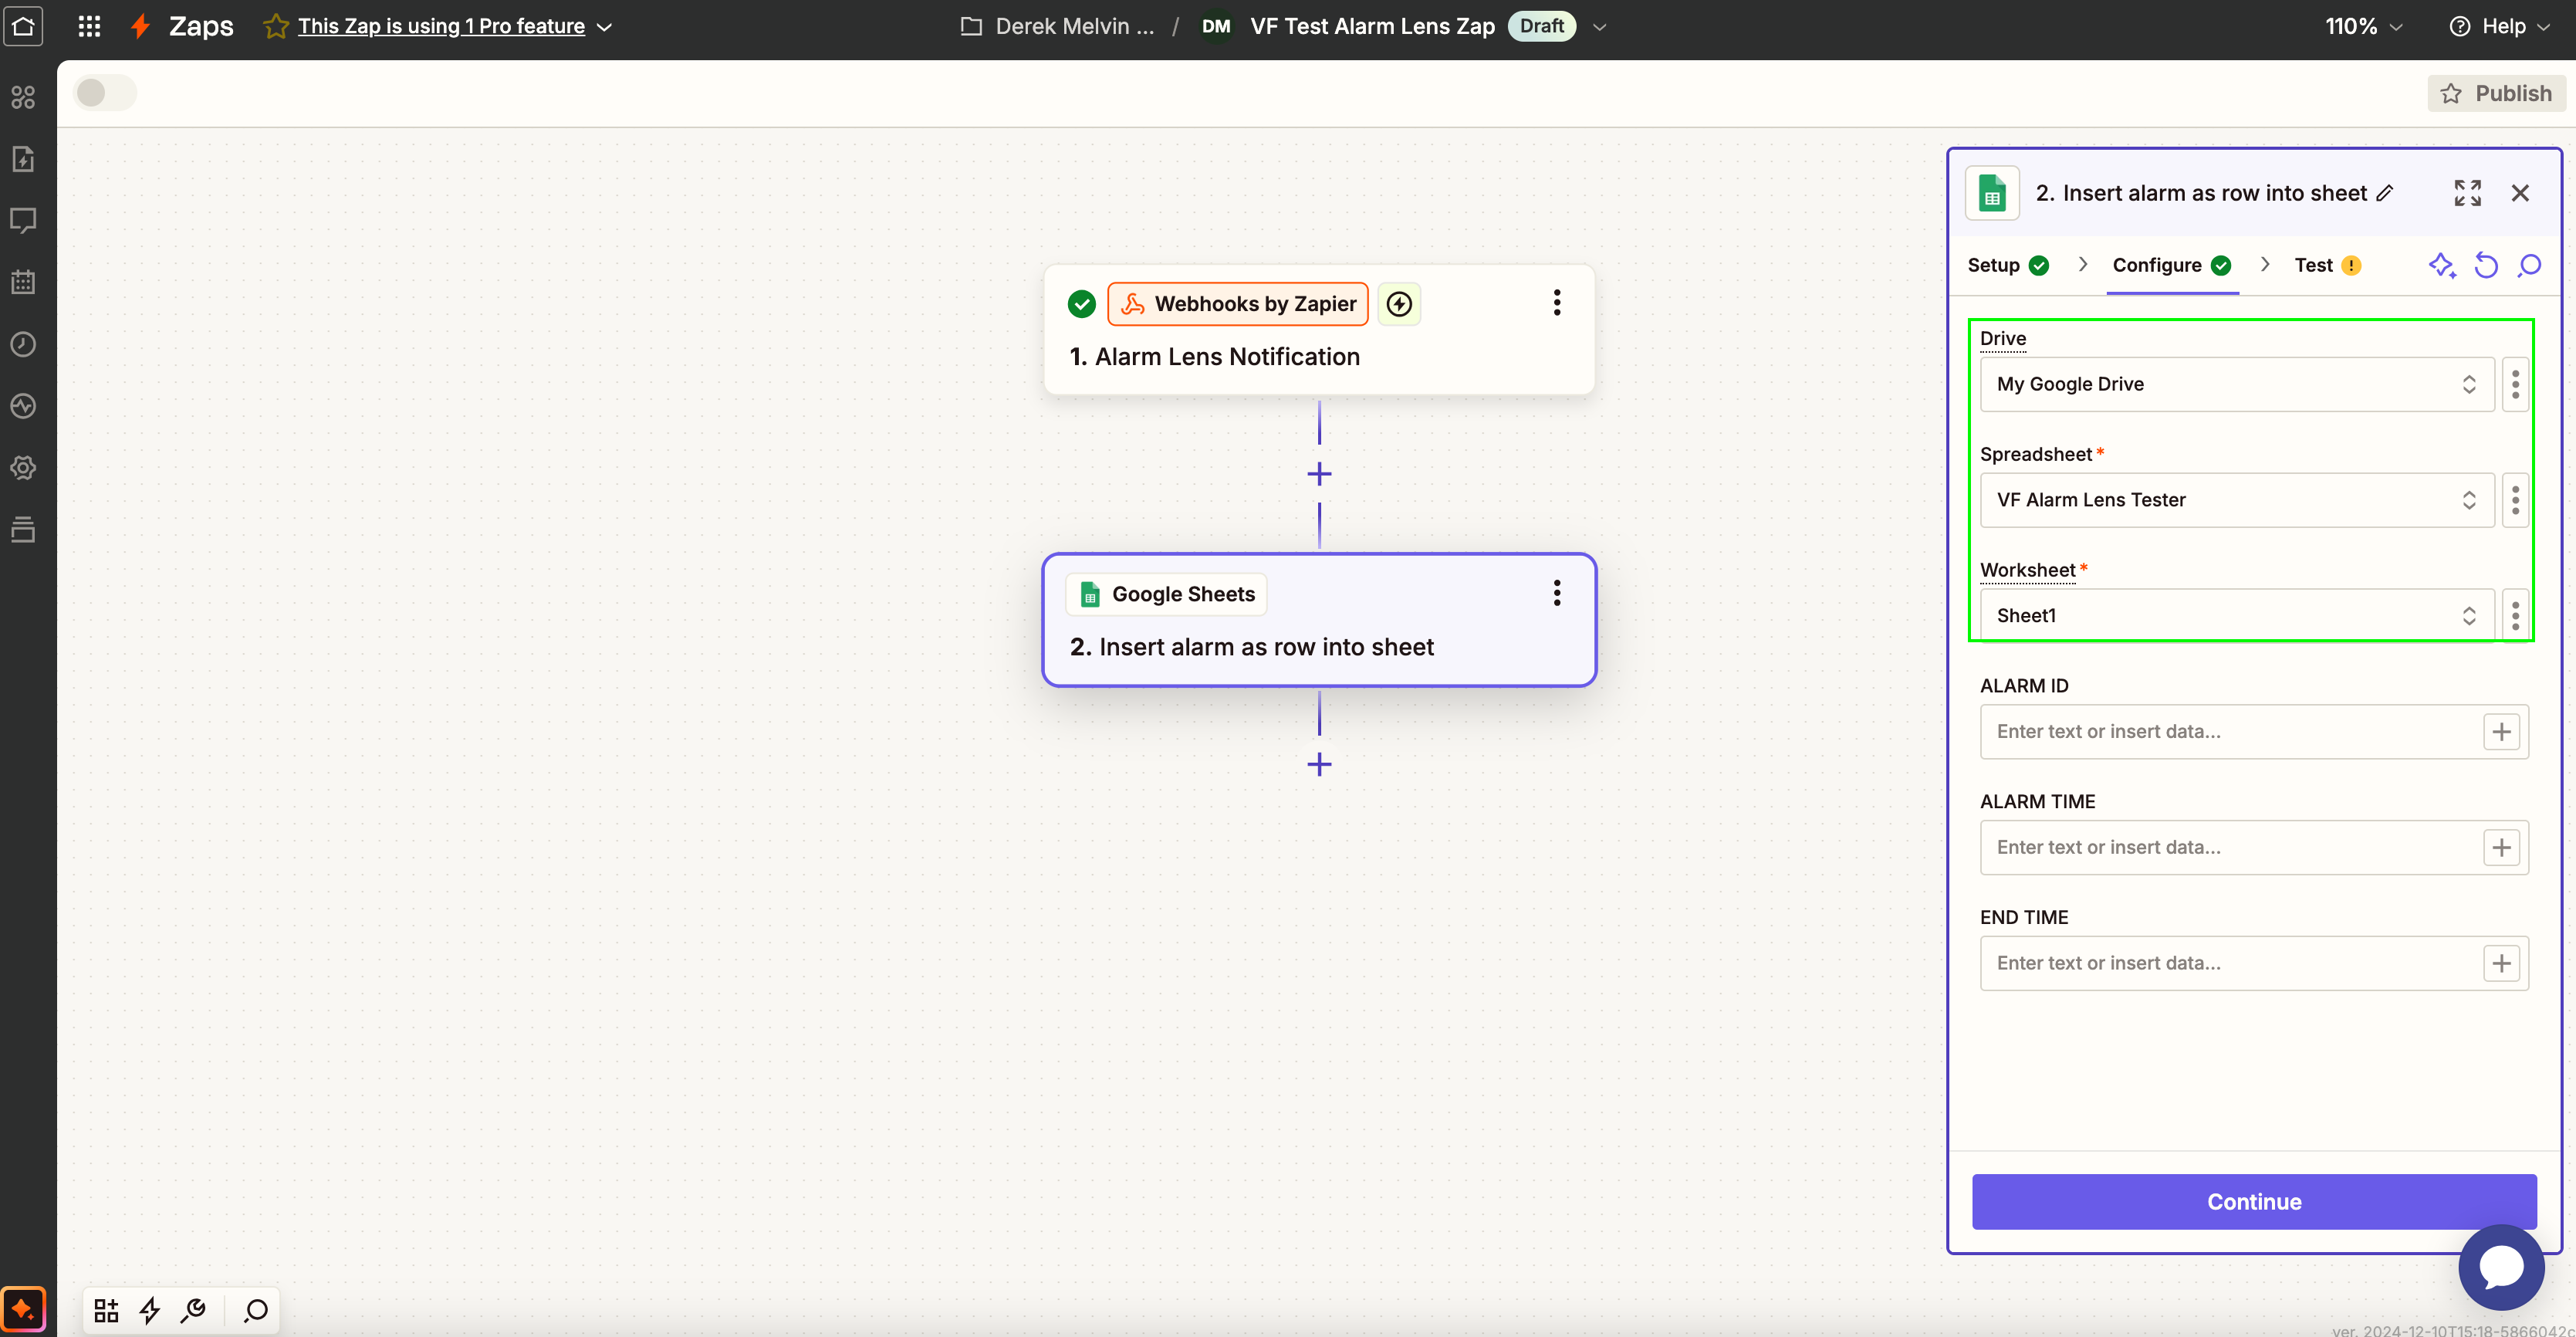
Task: Open Webhooks step three-dot menu
Action: pos(1556,303)
